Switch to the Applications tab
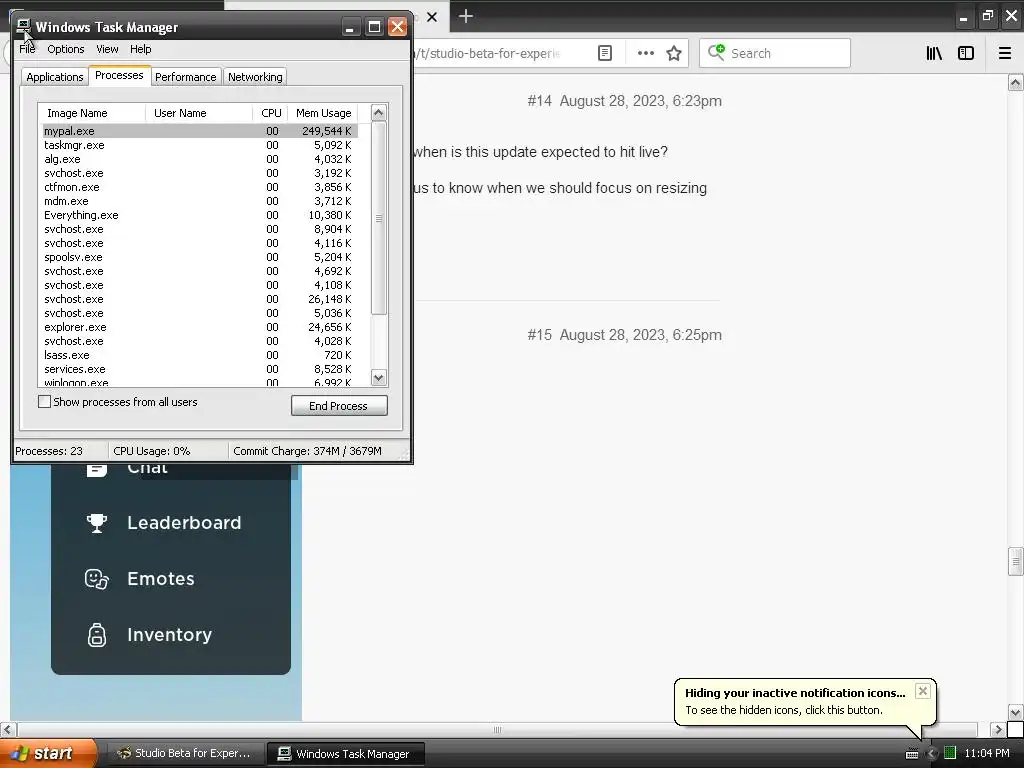Screen dimensions: 1024x768 pos(55,76)
